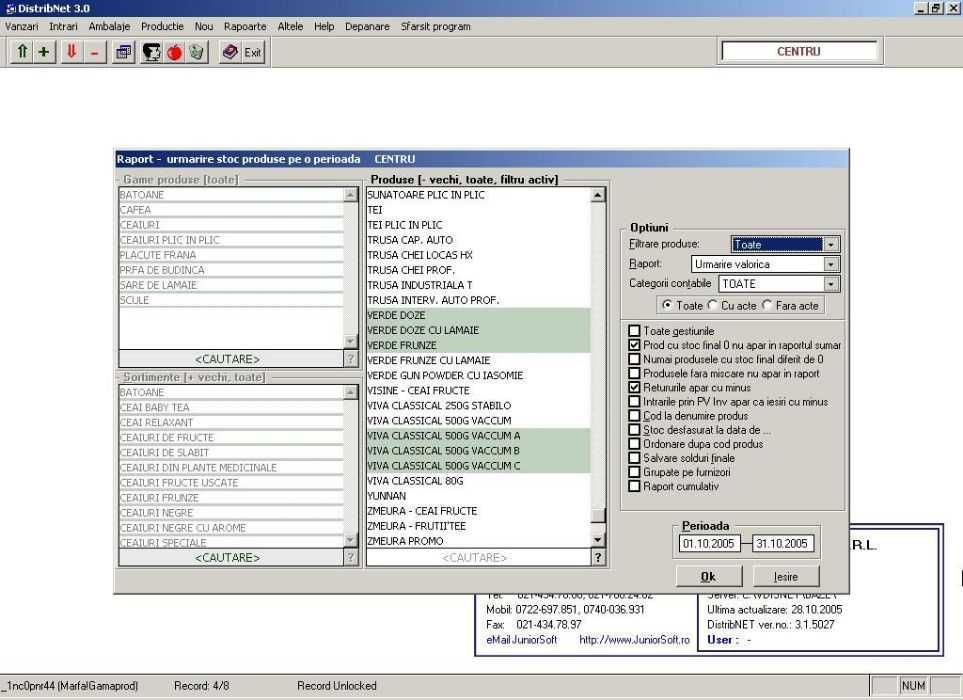Expand the Raport type dropdown

(x=830, y=264)
